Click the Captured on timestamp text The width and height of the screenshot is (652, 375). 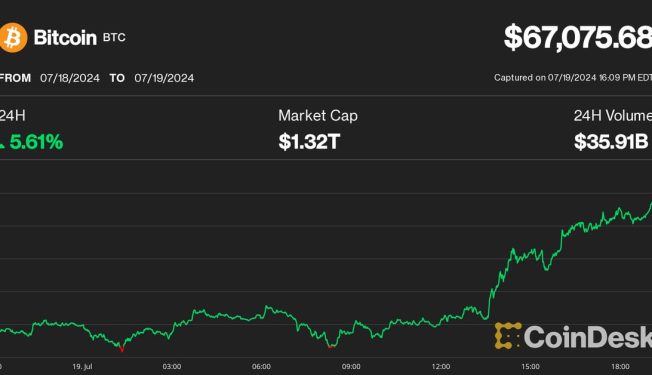click(573, 78)
